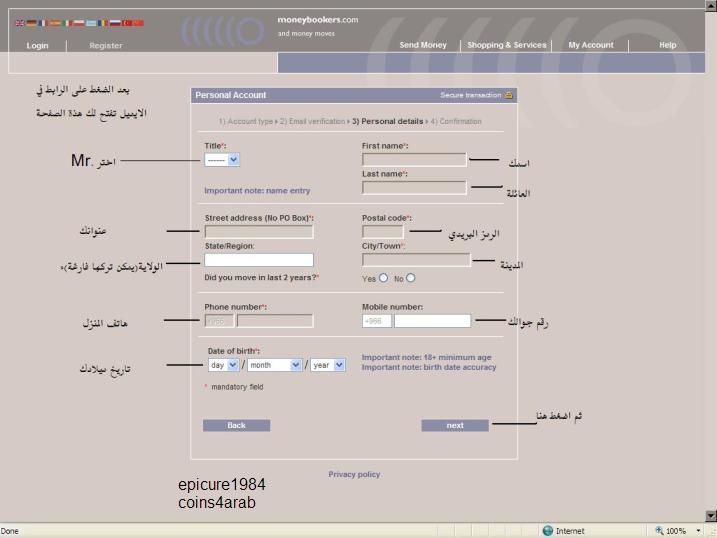
Task: Focus the Last name field
Action: point(414,188)
